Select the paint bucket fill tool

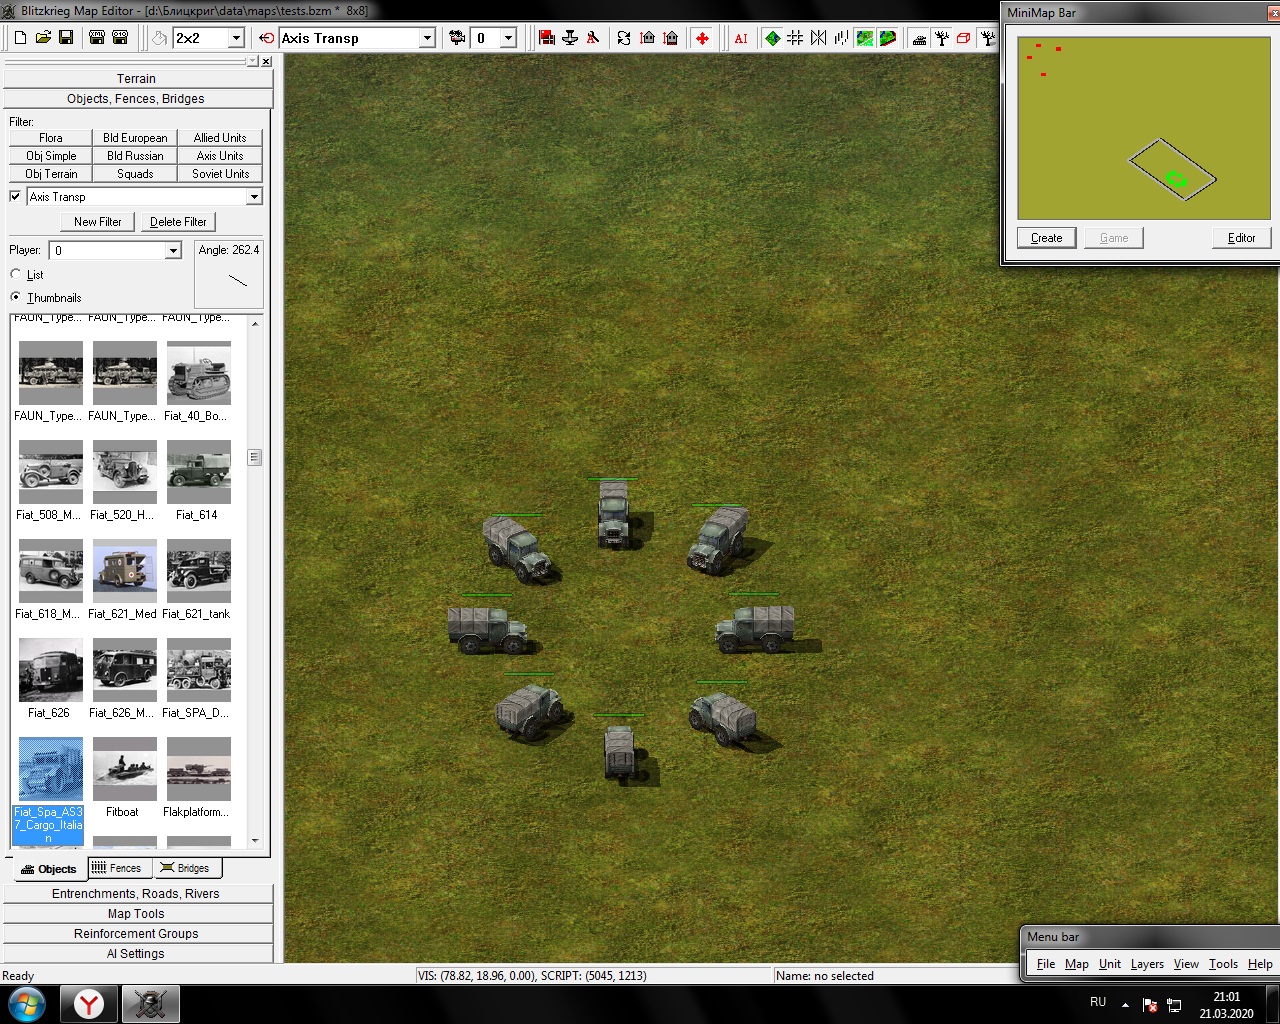point(159,38)
